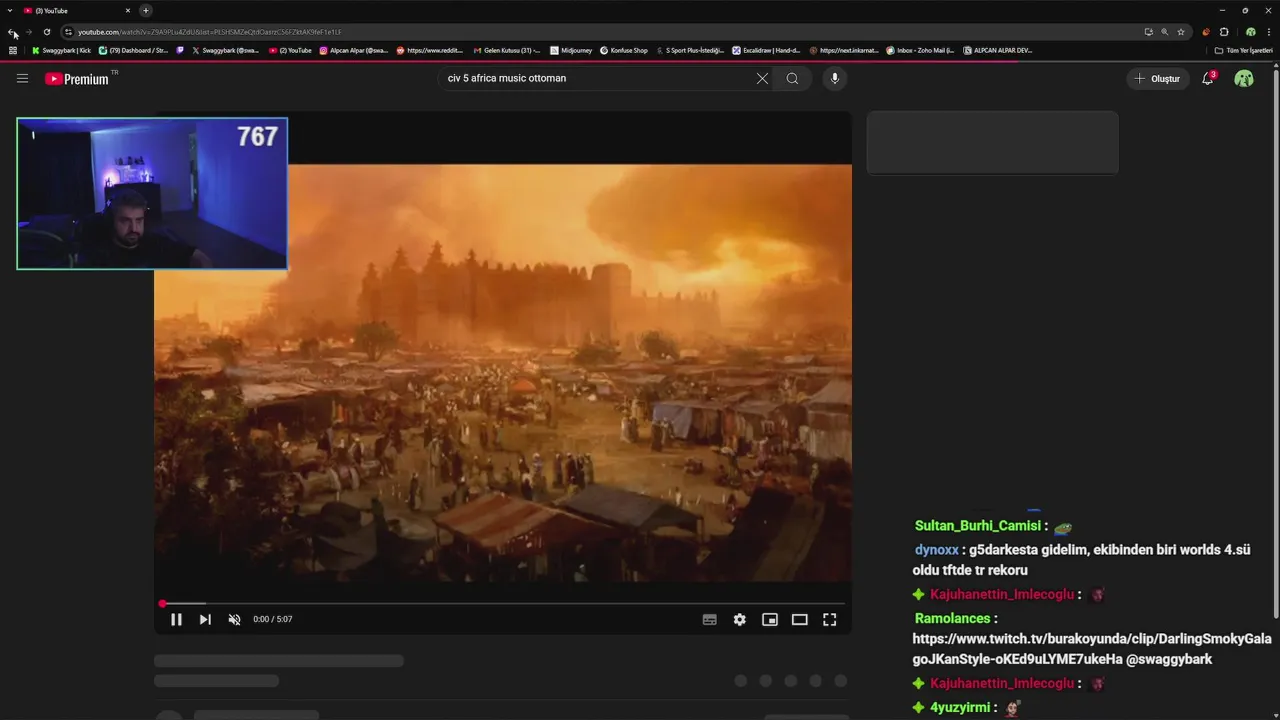Screen dimensions: 1280x720
Task: Close the (3) YouTube tab
Action: click(128, 10)
